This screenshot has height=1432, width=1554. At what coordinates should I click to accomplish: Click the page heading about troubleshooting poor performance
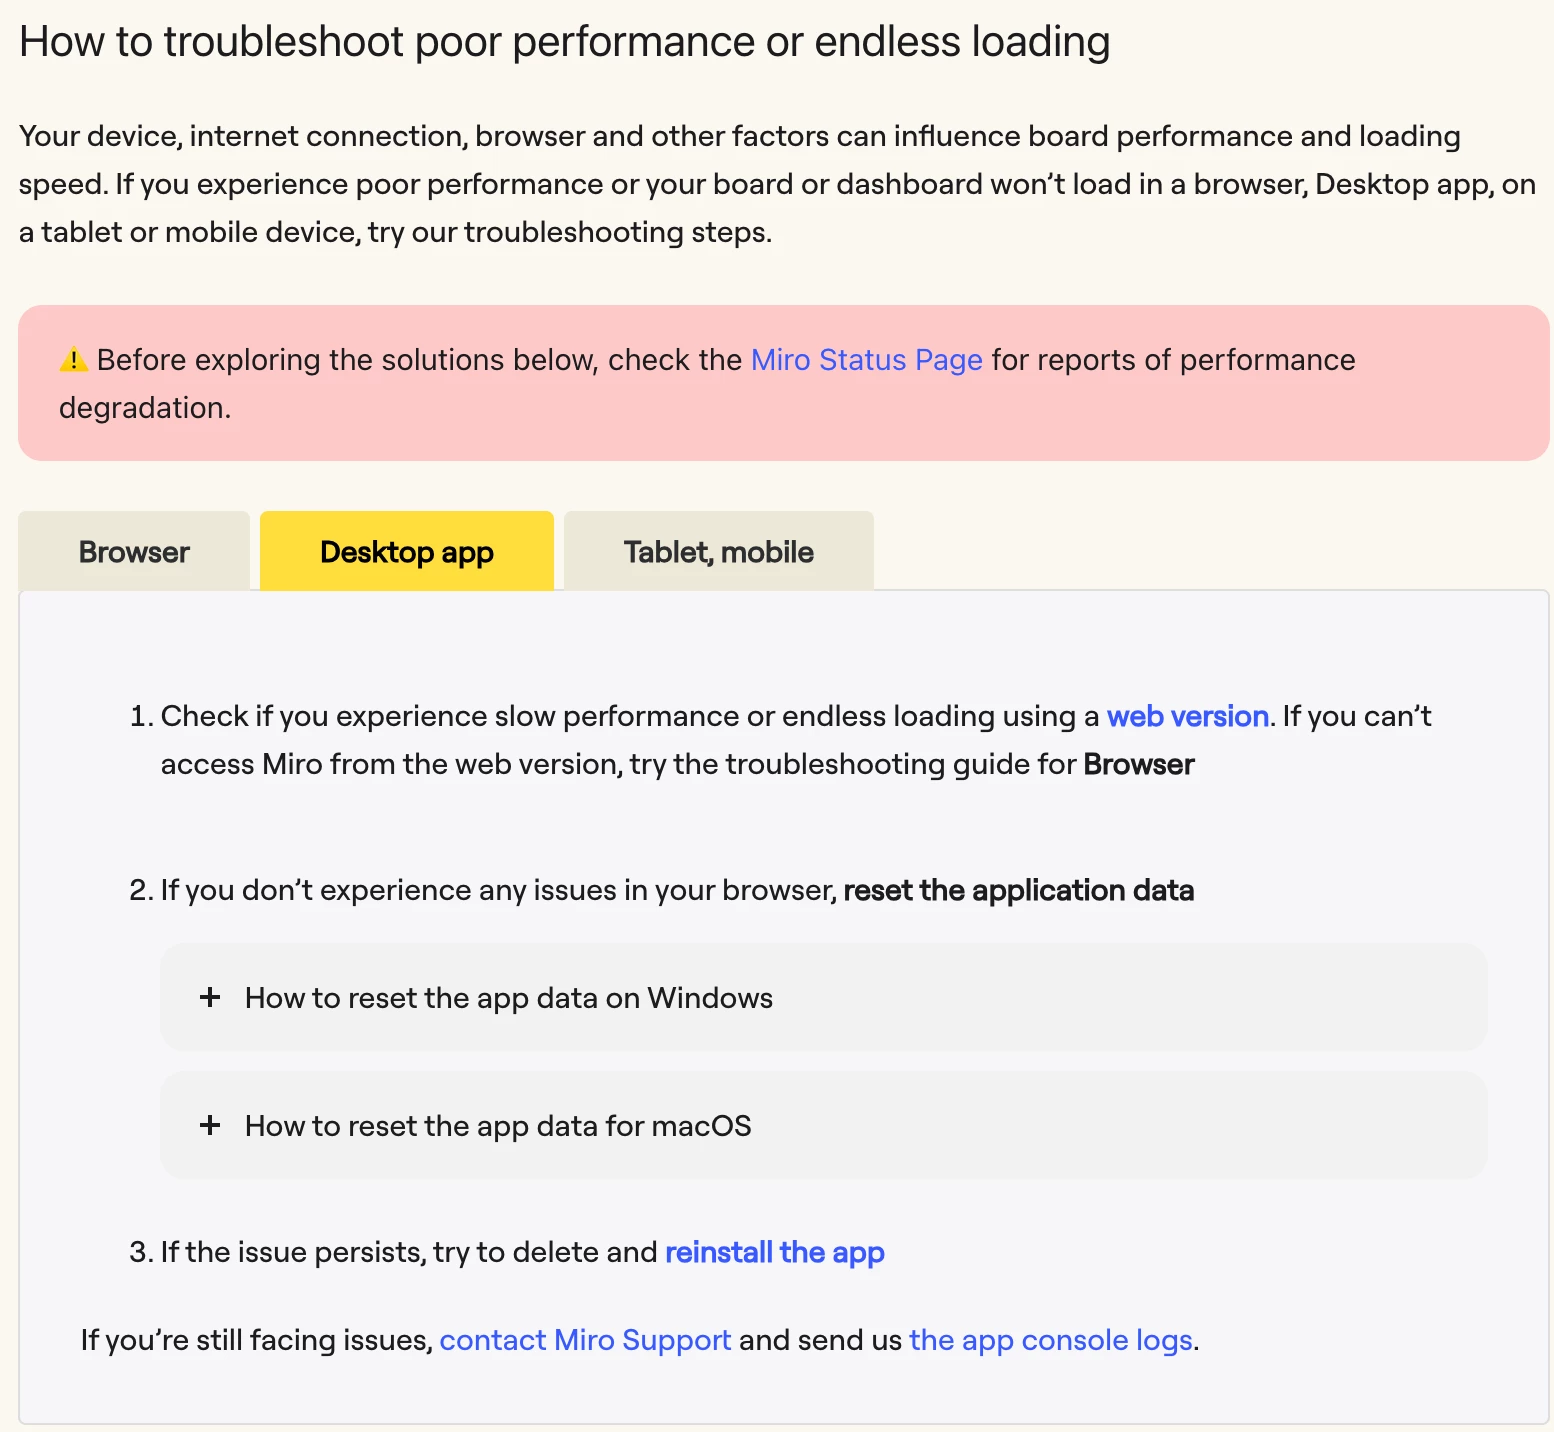pyautogui.click(x=565, y=42)
